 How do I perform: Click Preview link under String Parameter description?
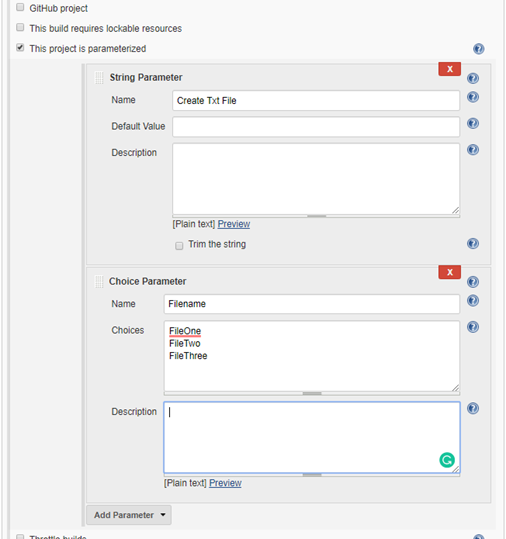[234, 224]
